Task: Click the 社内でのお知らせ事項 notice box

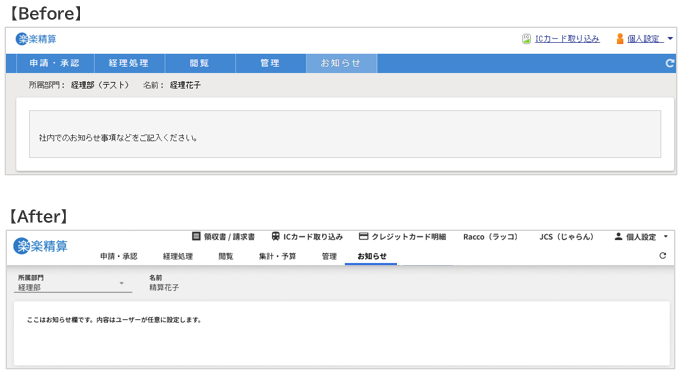Action: (x=345, y=134)
